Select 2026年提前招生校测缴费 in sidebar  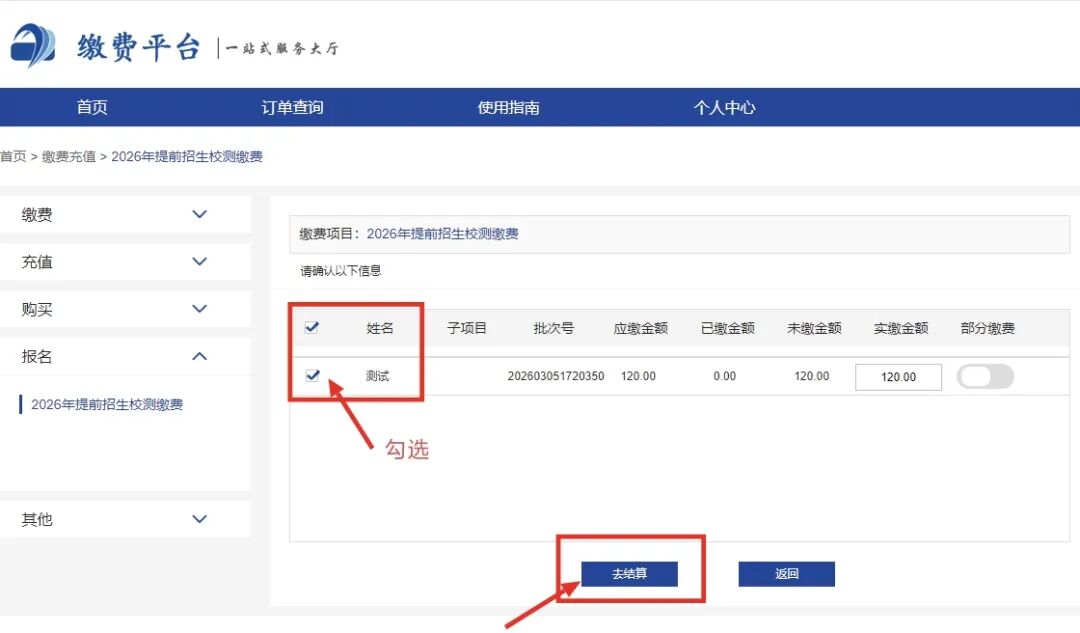pyautogui.click(x=107, y=405)
